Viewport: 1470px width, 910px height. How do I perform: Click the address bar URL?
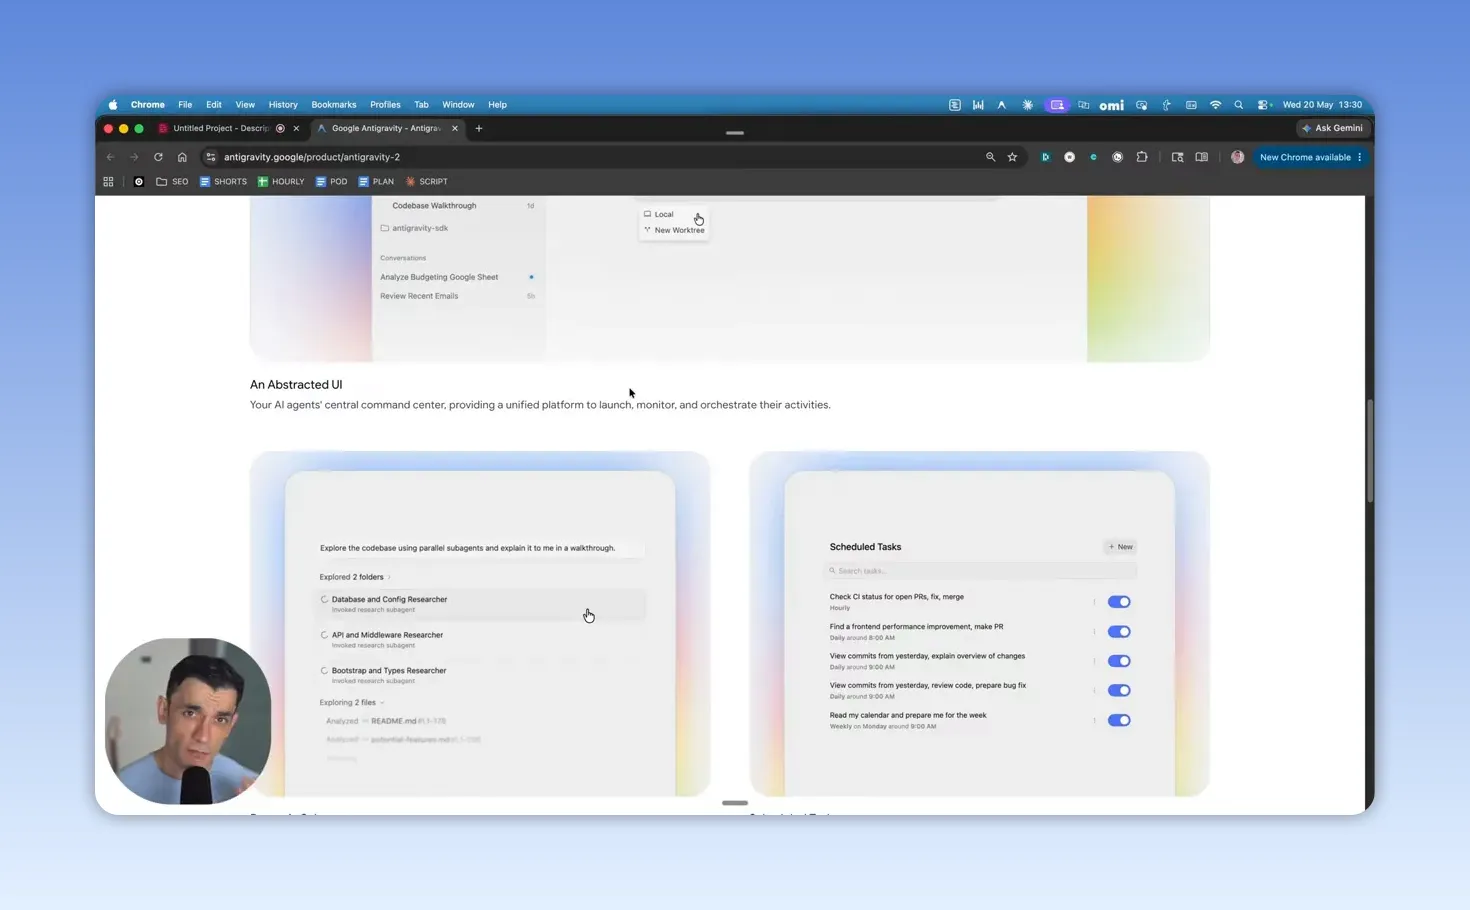(x=312, y=157)
